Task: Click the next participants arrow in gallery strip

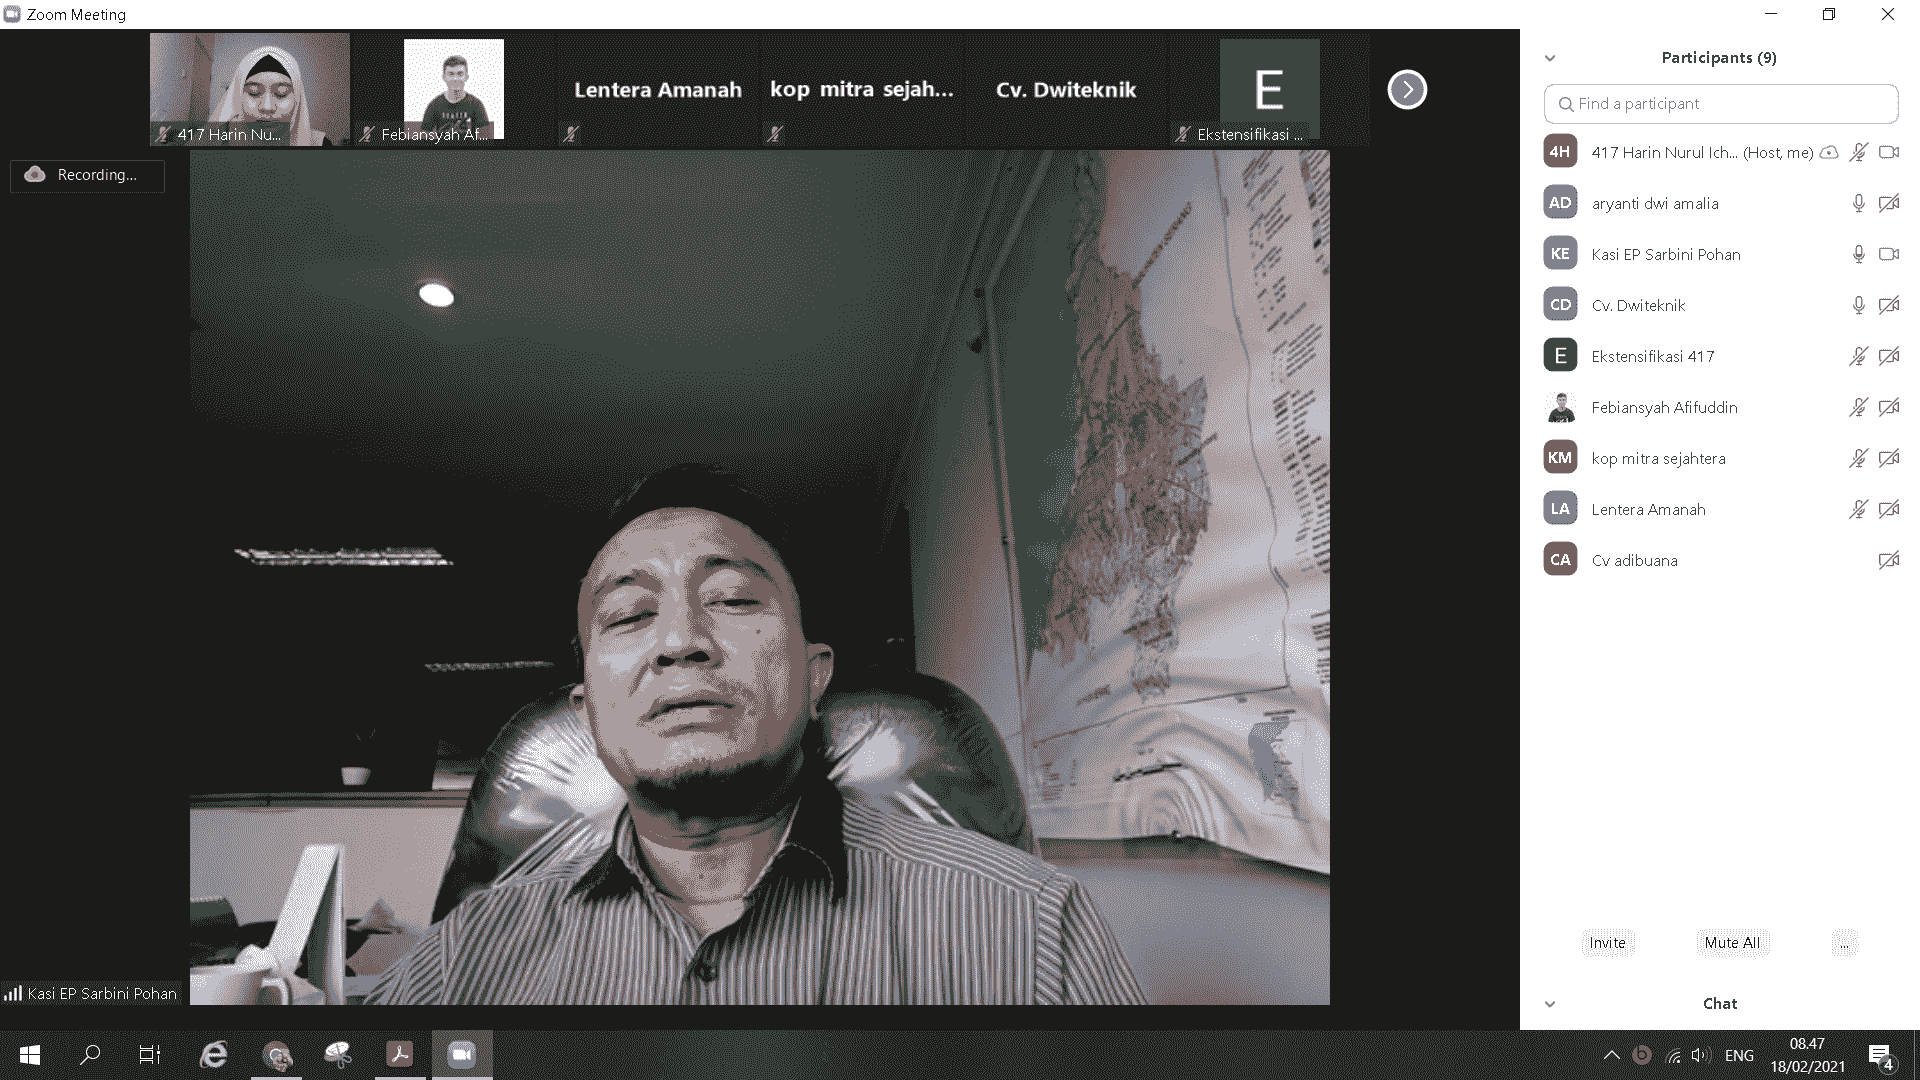Action: click(1407, 90)
